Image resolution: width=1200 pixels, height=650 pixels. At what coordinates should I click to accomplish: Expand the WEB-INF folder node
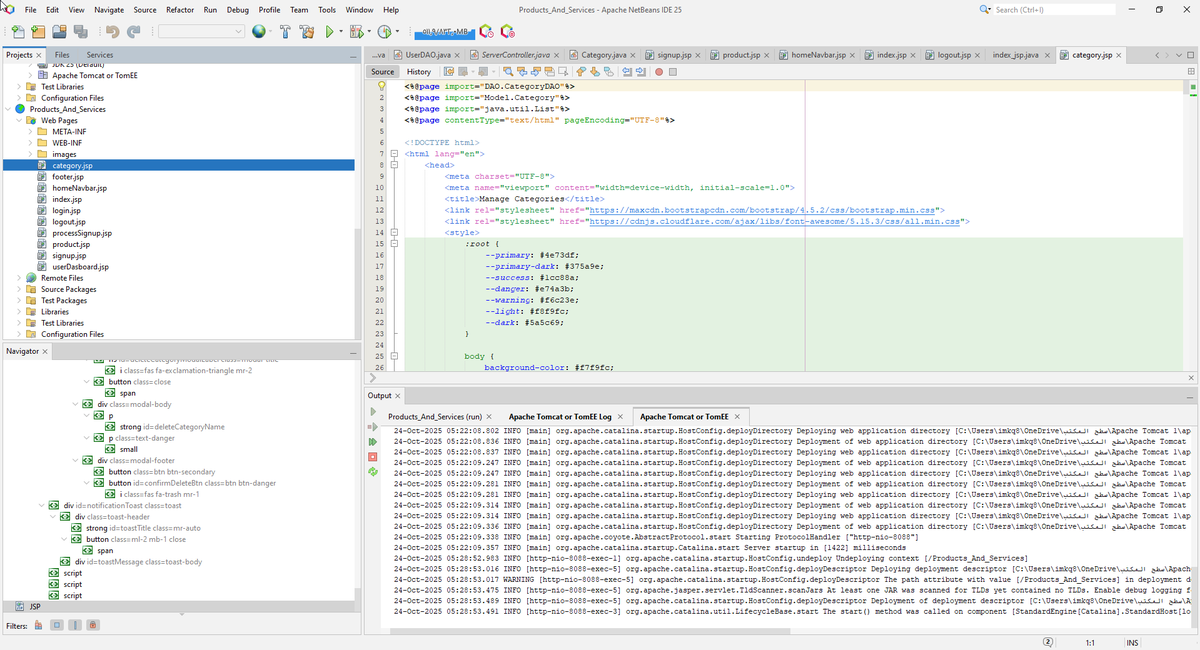pos(31,143)
